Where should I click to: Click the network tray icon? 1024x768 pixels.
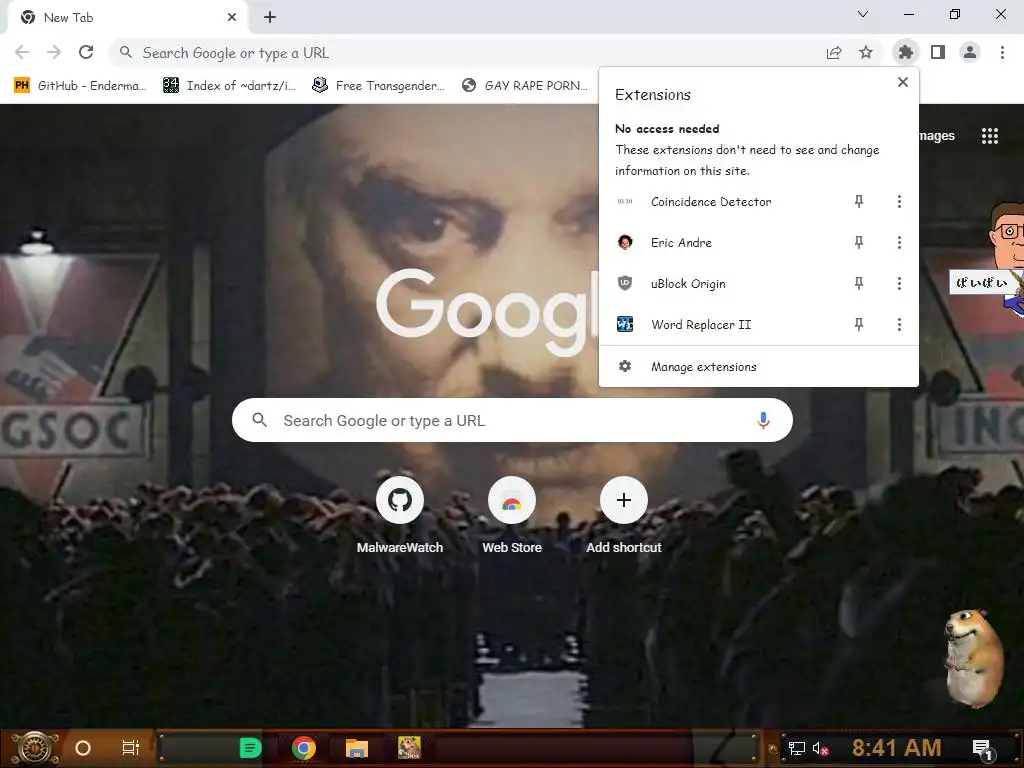[x=796, y=748]
